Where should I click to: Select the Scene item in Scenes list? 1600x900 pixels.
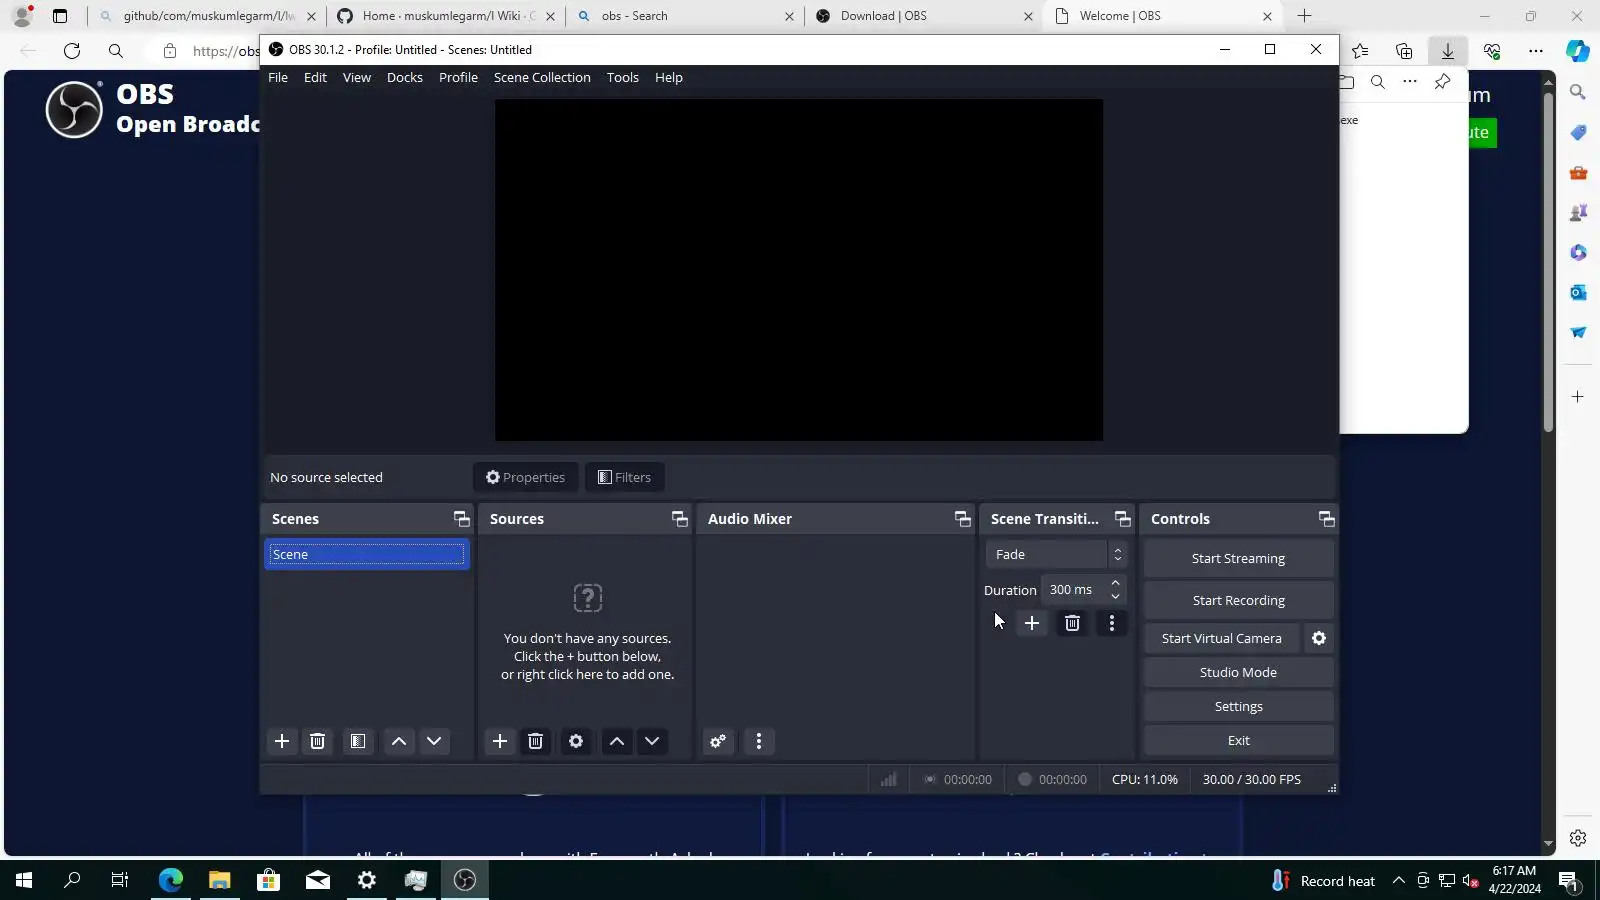tap(367, 555)
